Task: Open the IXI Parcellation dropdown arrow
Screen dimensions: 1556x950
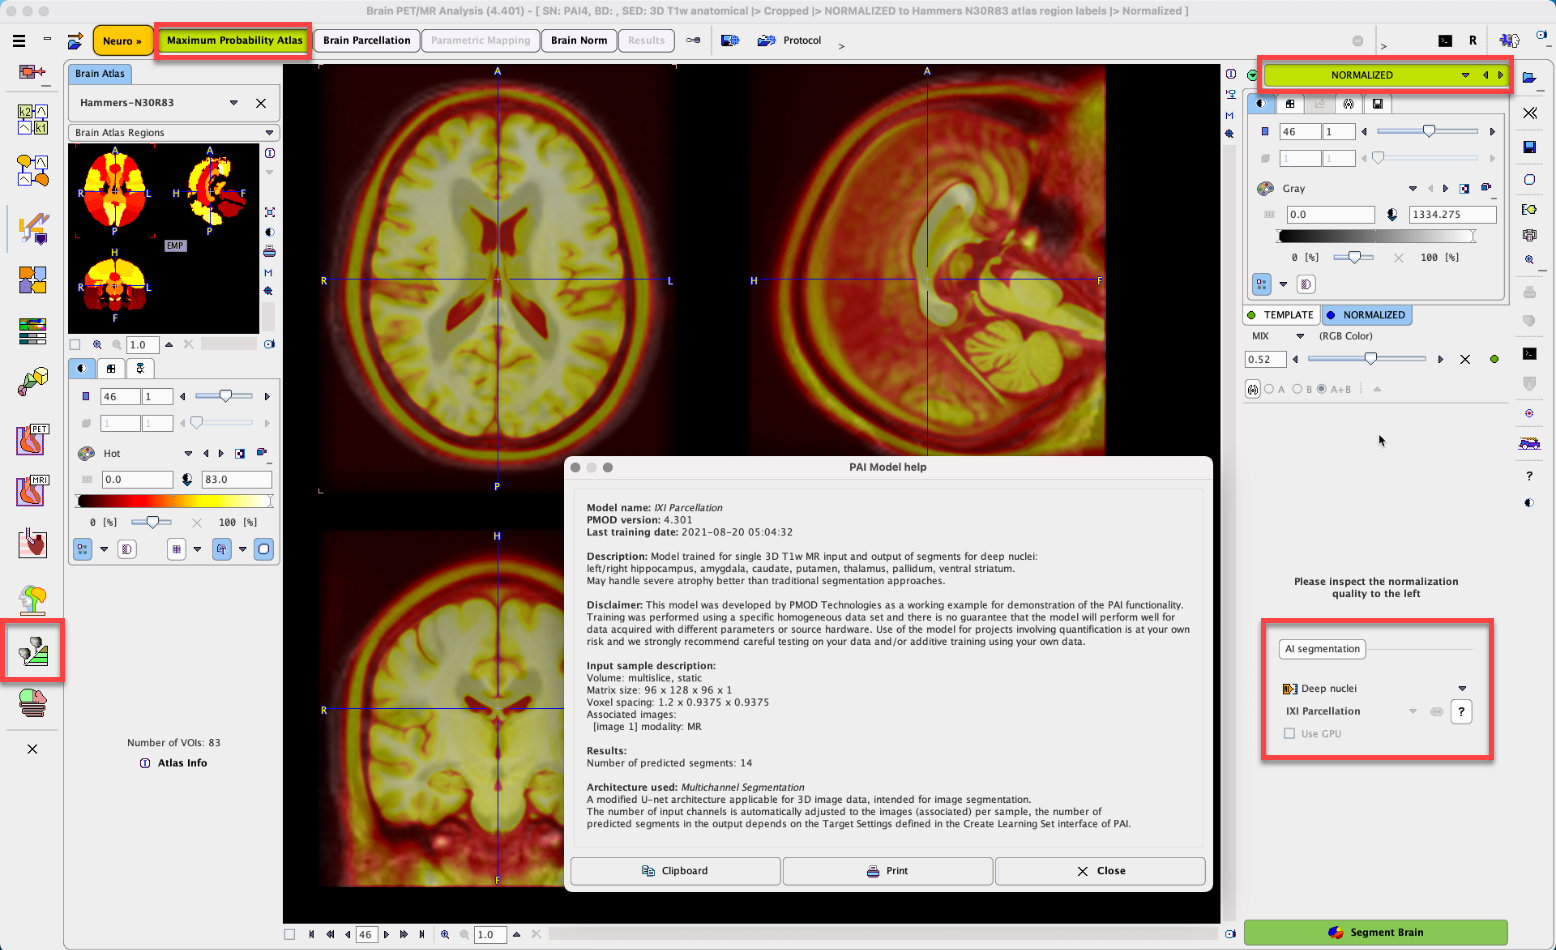Action: 1412,712
